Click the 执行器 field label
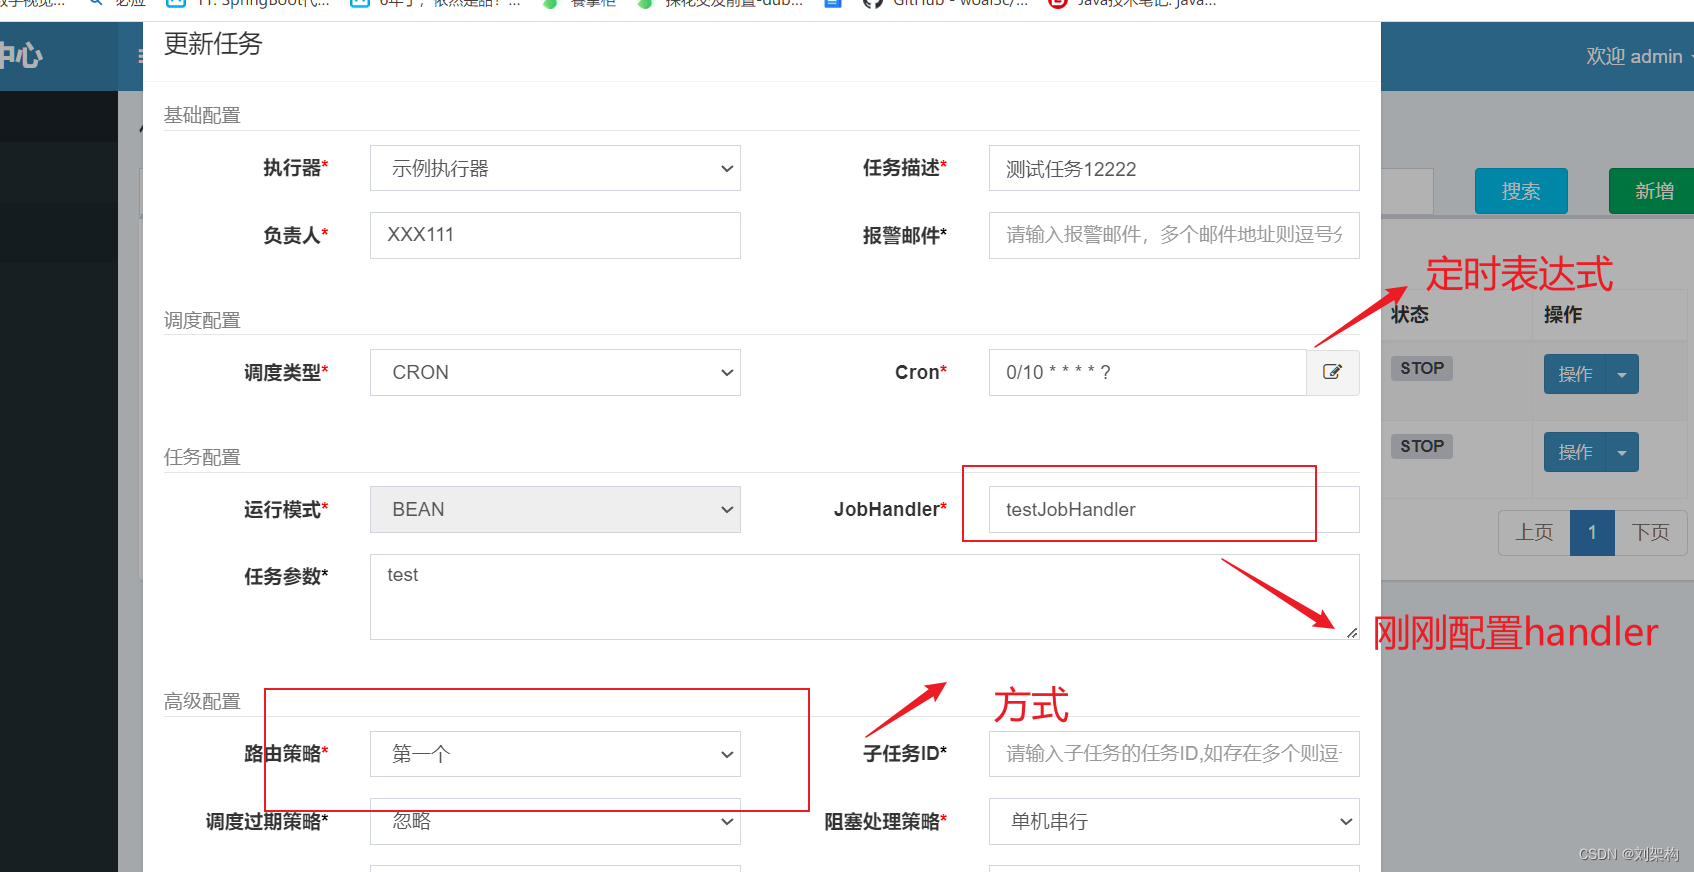Screen dimensions: 1694x872 click(295, 168)
